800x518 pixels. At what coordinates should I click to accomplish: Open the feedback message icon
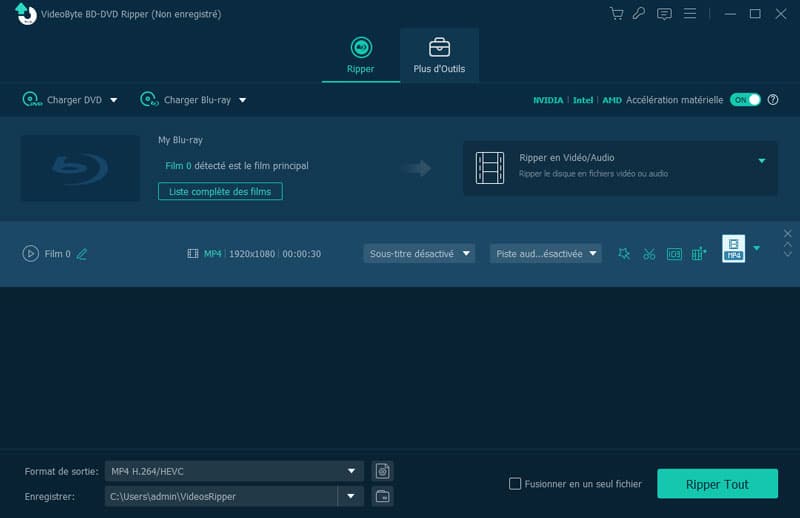click(x=664, y=14)
